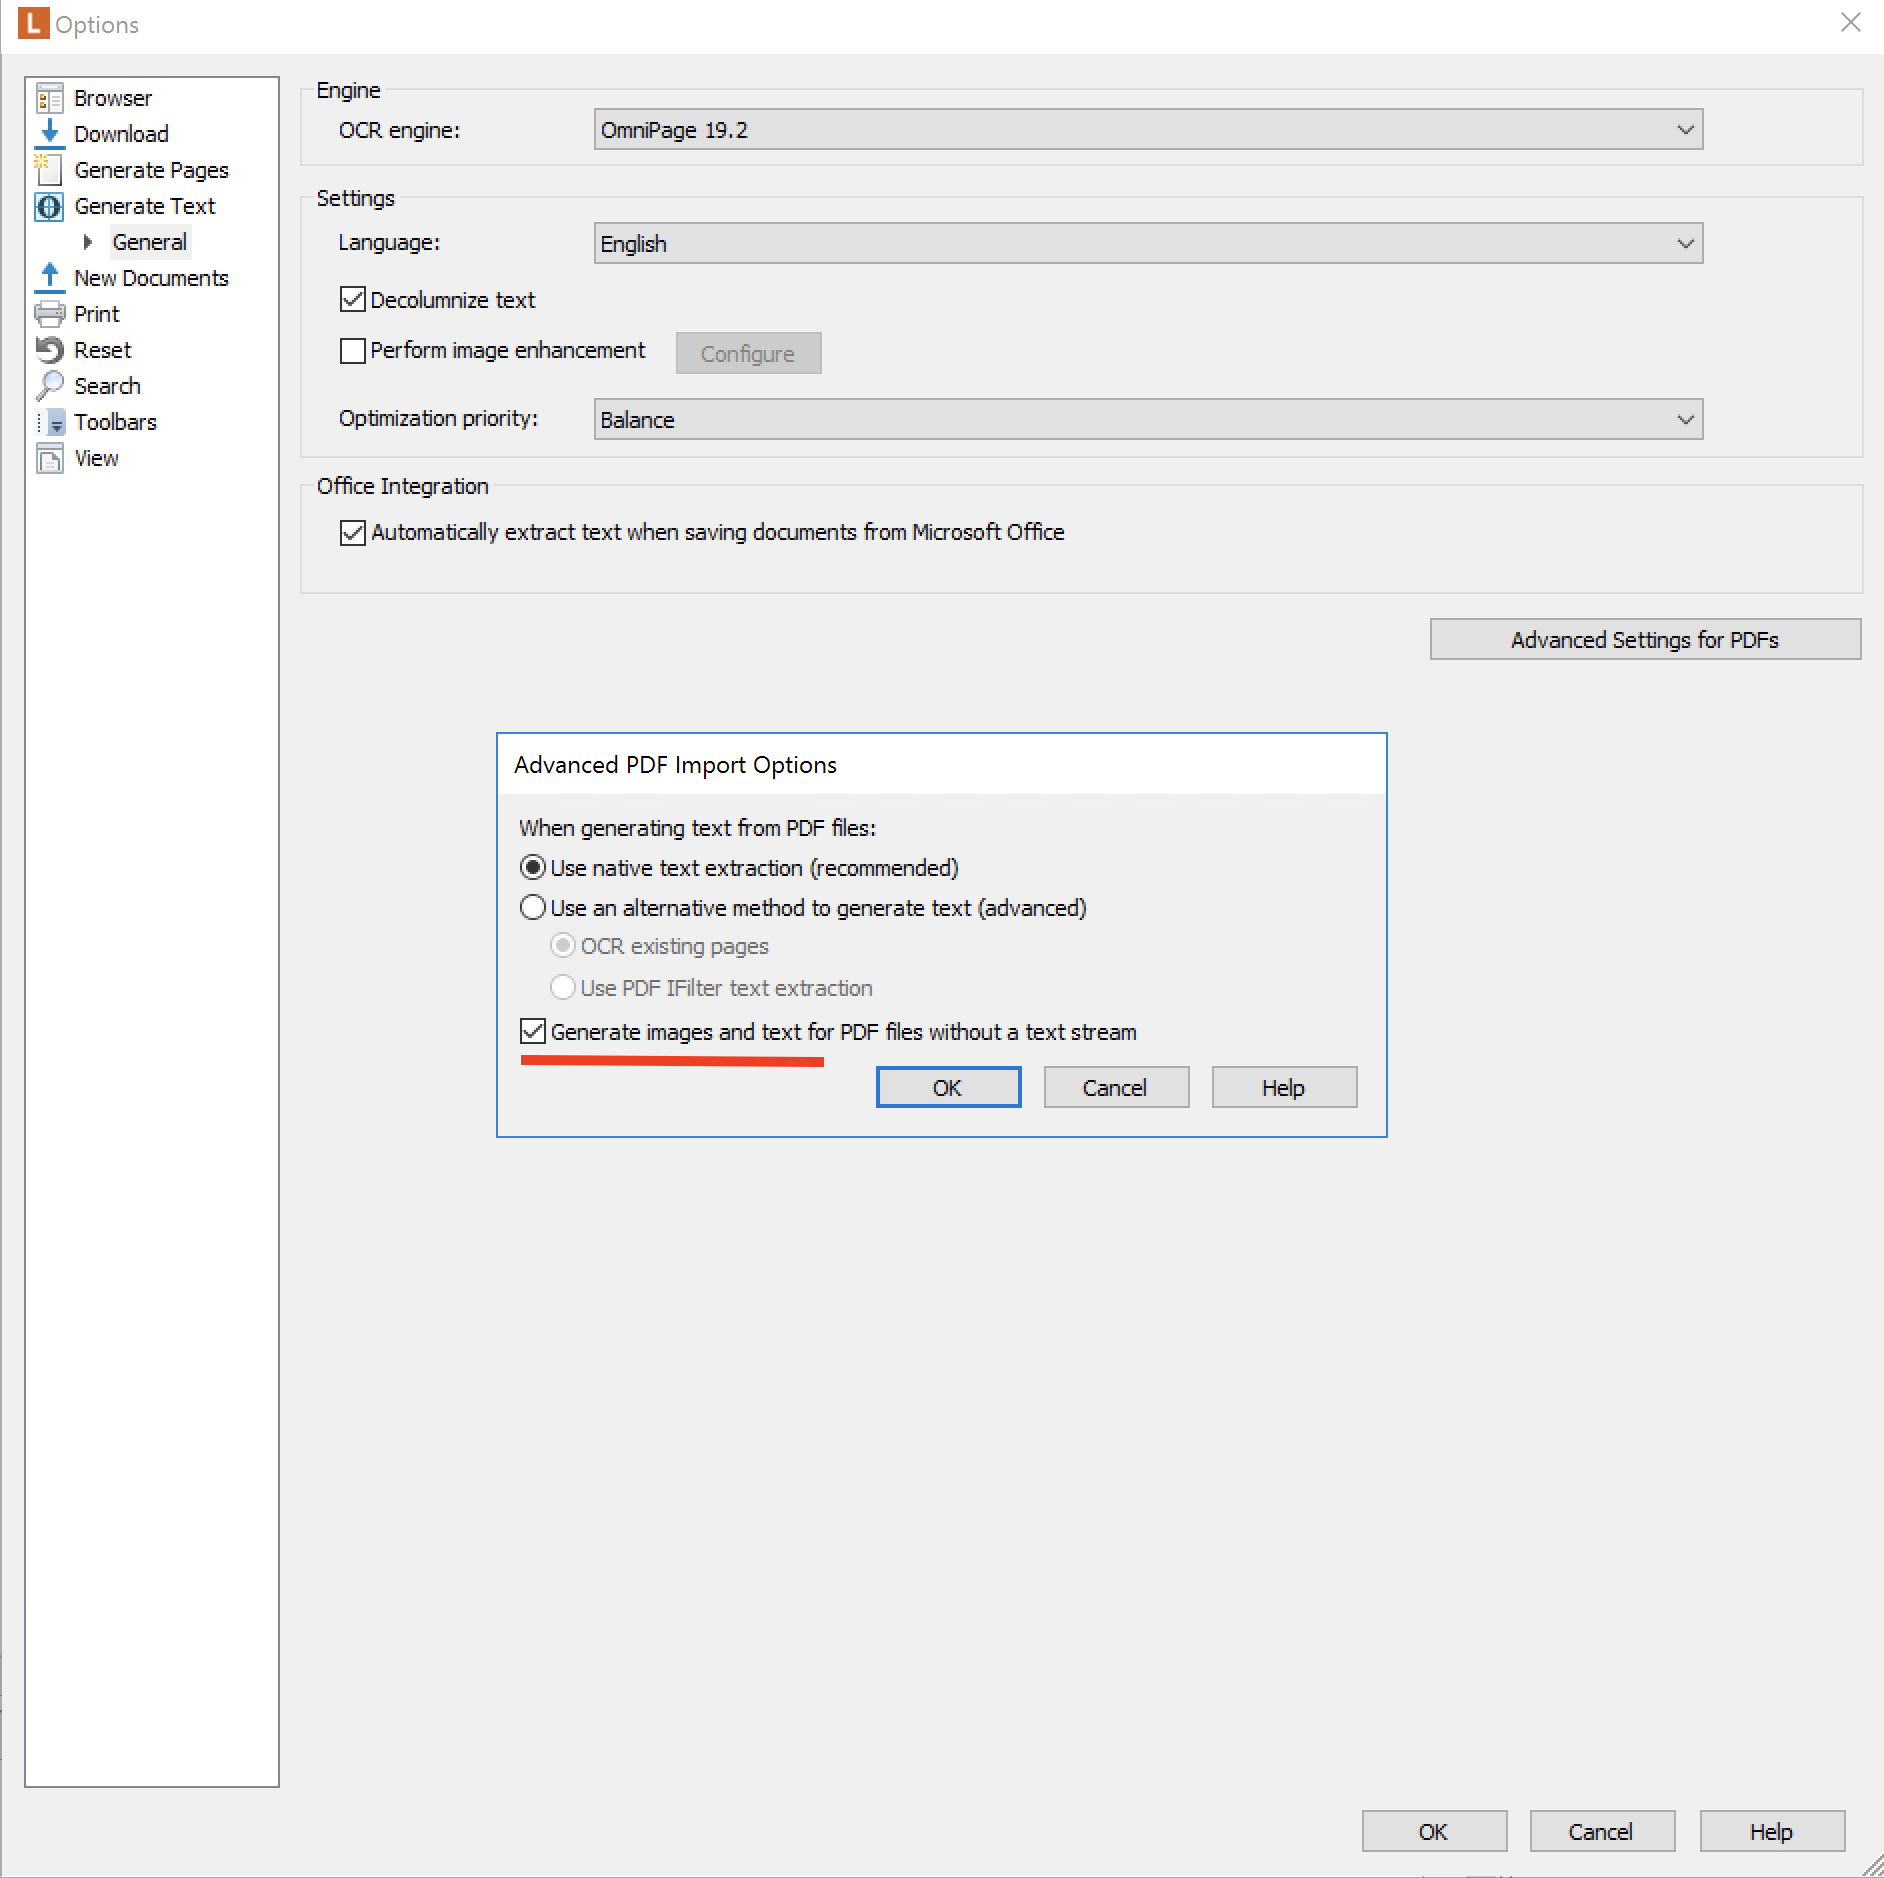Open Help in Advanced PDF Import dialog
This screenshot has width=1884, height=1878.
1284,1087
